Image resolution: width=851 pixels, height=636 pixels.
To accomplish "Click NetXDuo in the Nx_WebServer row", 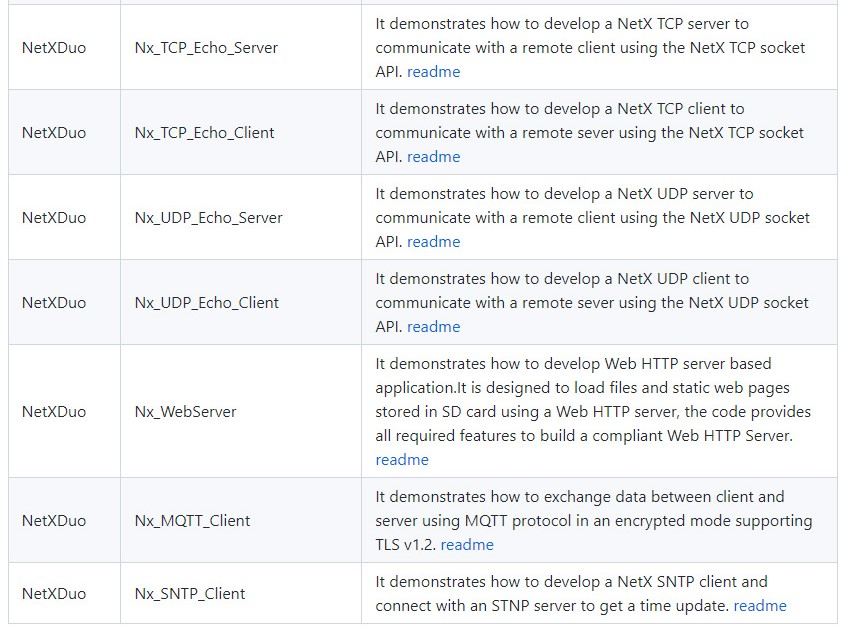I will pos(54,412).
